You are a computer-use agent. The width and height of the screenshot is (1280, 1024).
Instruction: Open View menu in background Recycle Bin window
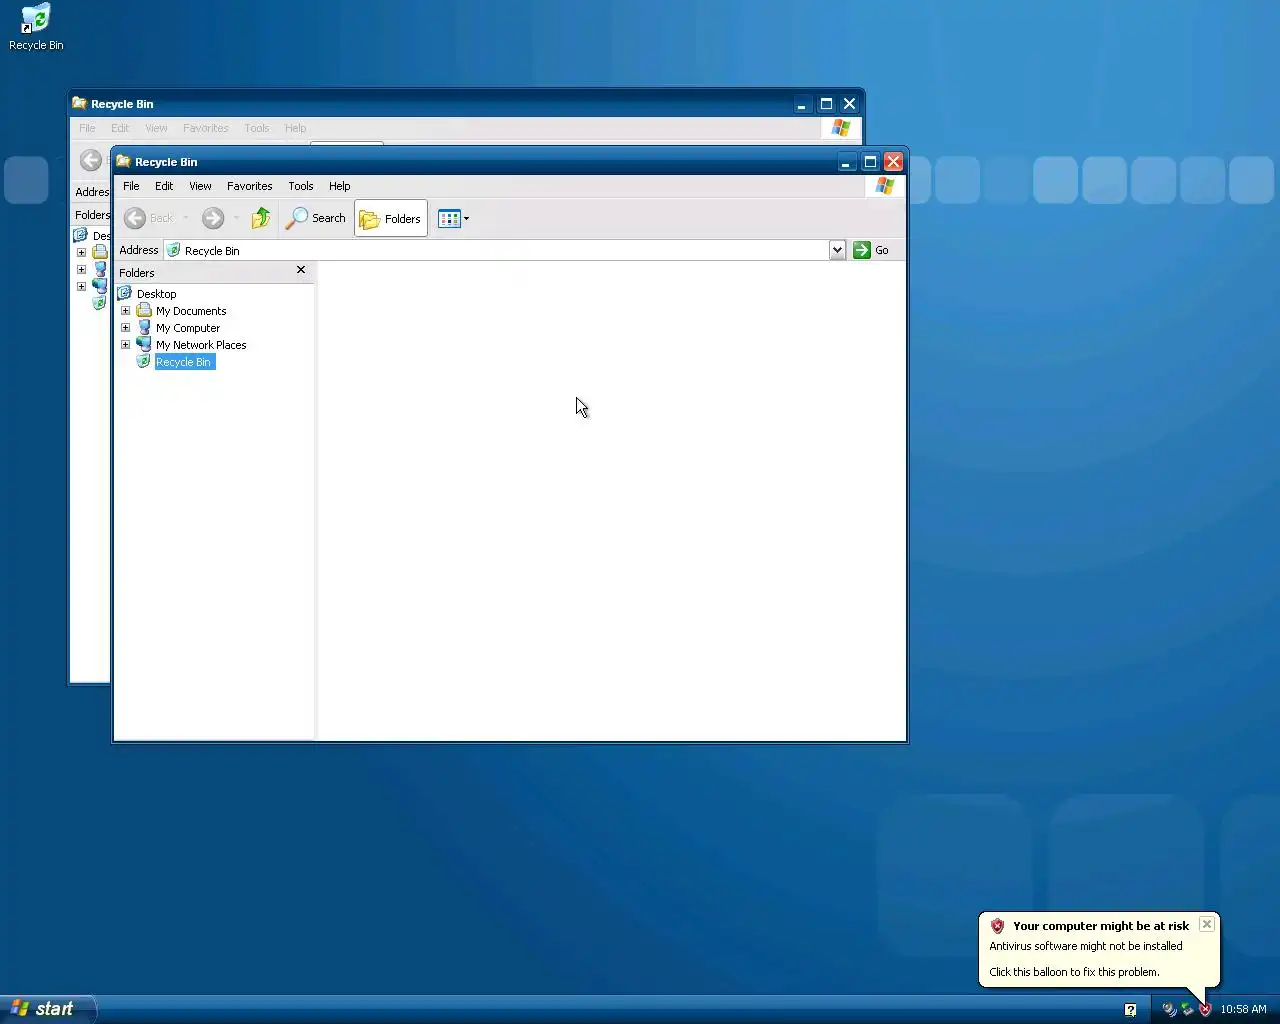point(156,128)
